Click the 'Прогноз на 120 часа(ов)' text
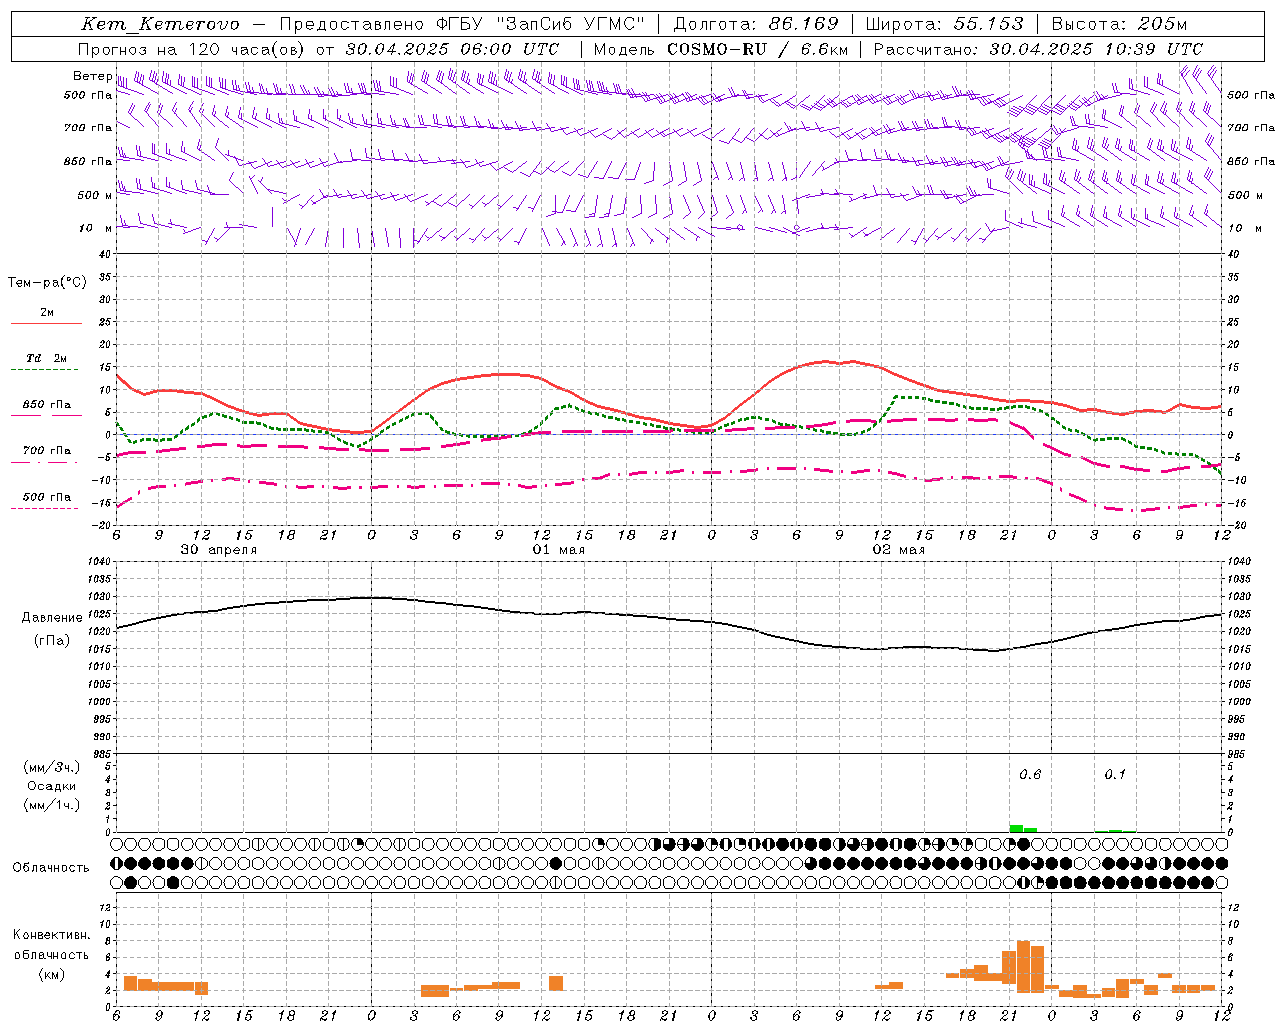Image resolution: width=1280 pixels, height=1024 pixels. coord(193,49)
